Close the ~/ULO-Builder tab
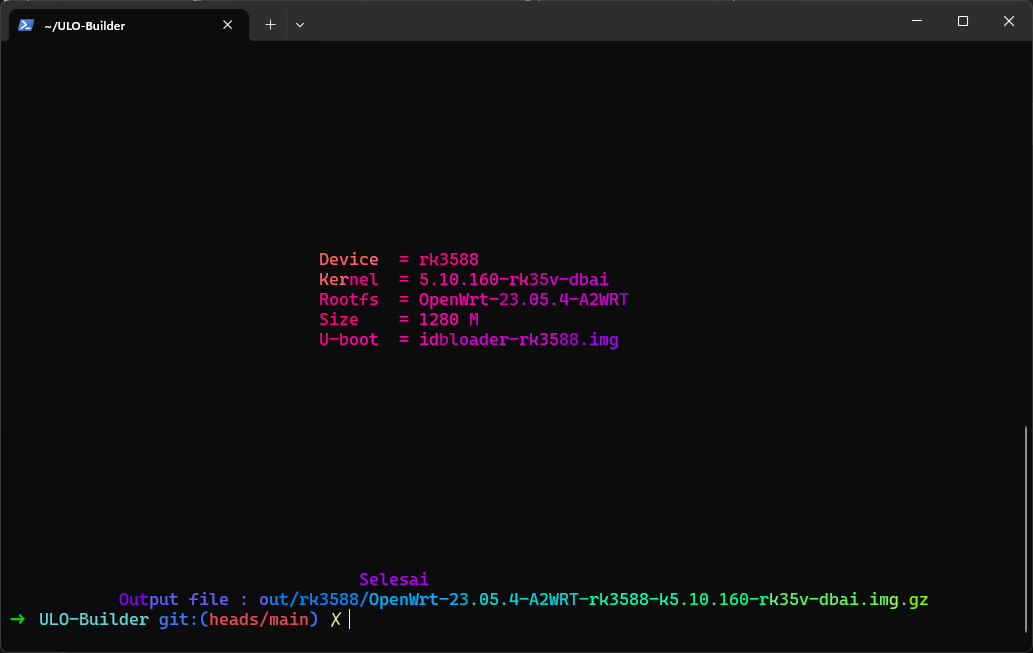This screenshot has height=653, width=1033. click(227, 25)
